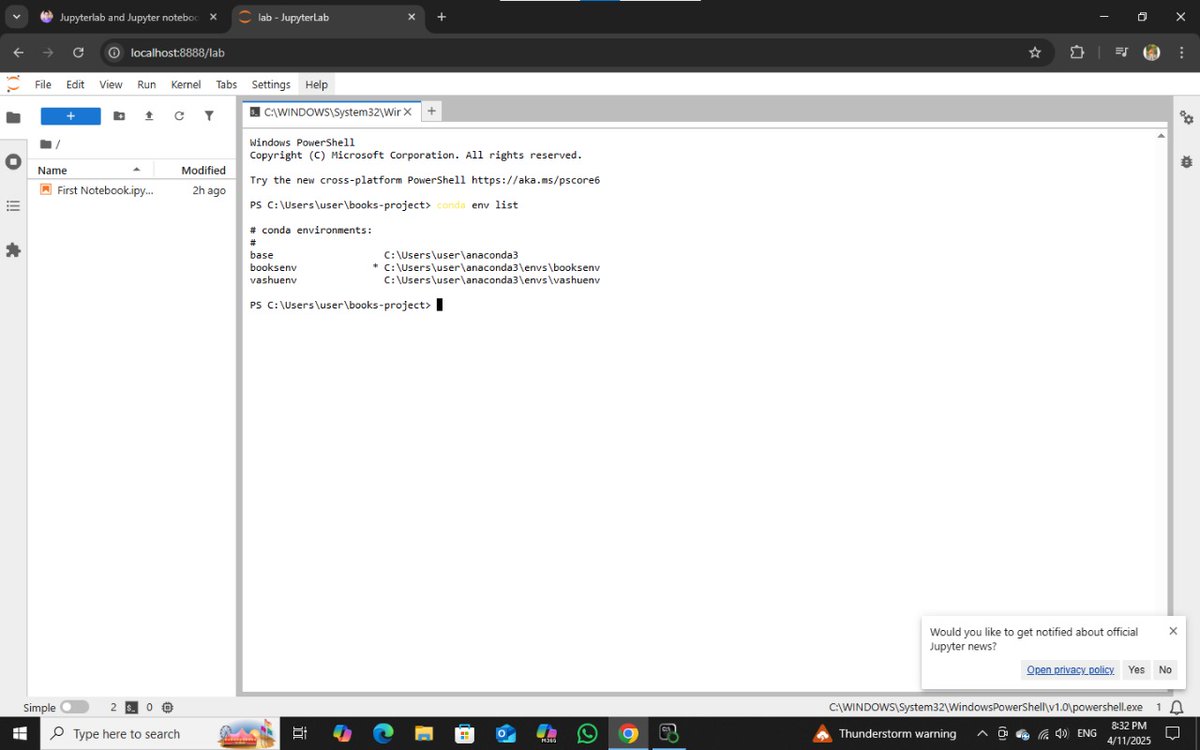Open the Windows Start menu

(x=19, y=734)
